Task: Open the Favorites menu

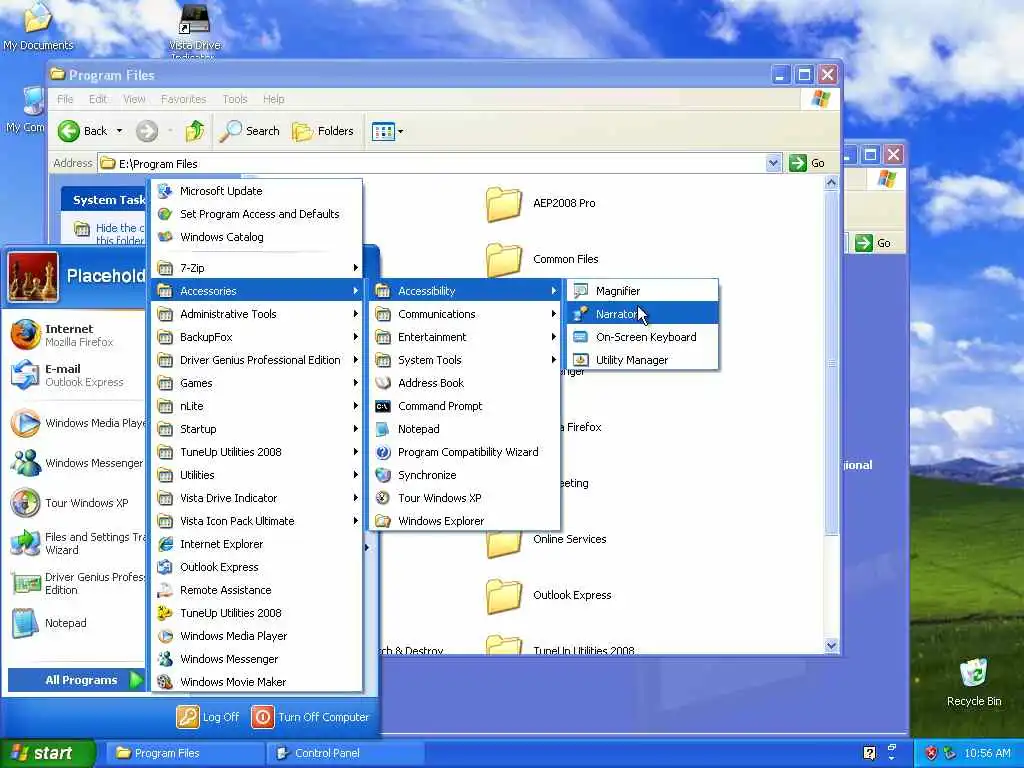Action: coord(184,99)
